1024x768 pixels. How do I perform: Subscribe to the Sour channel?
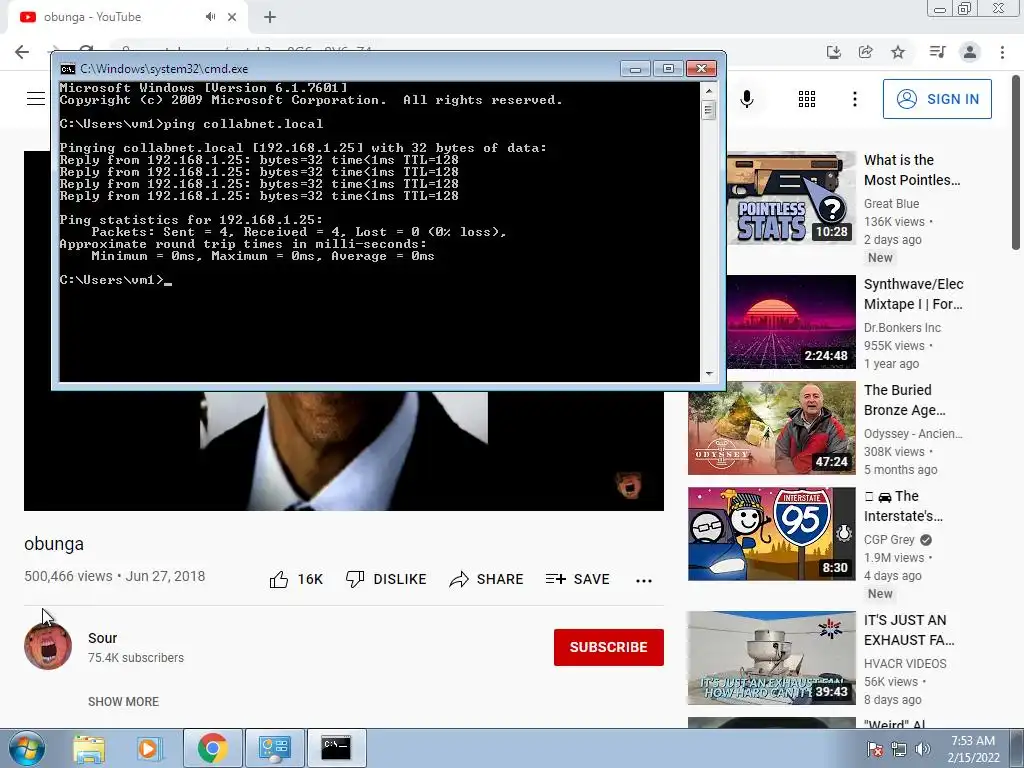coord(609,647)
